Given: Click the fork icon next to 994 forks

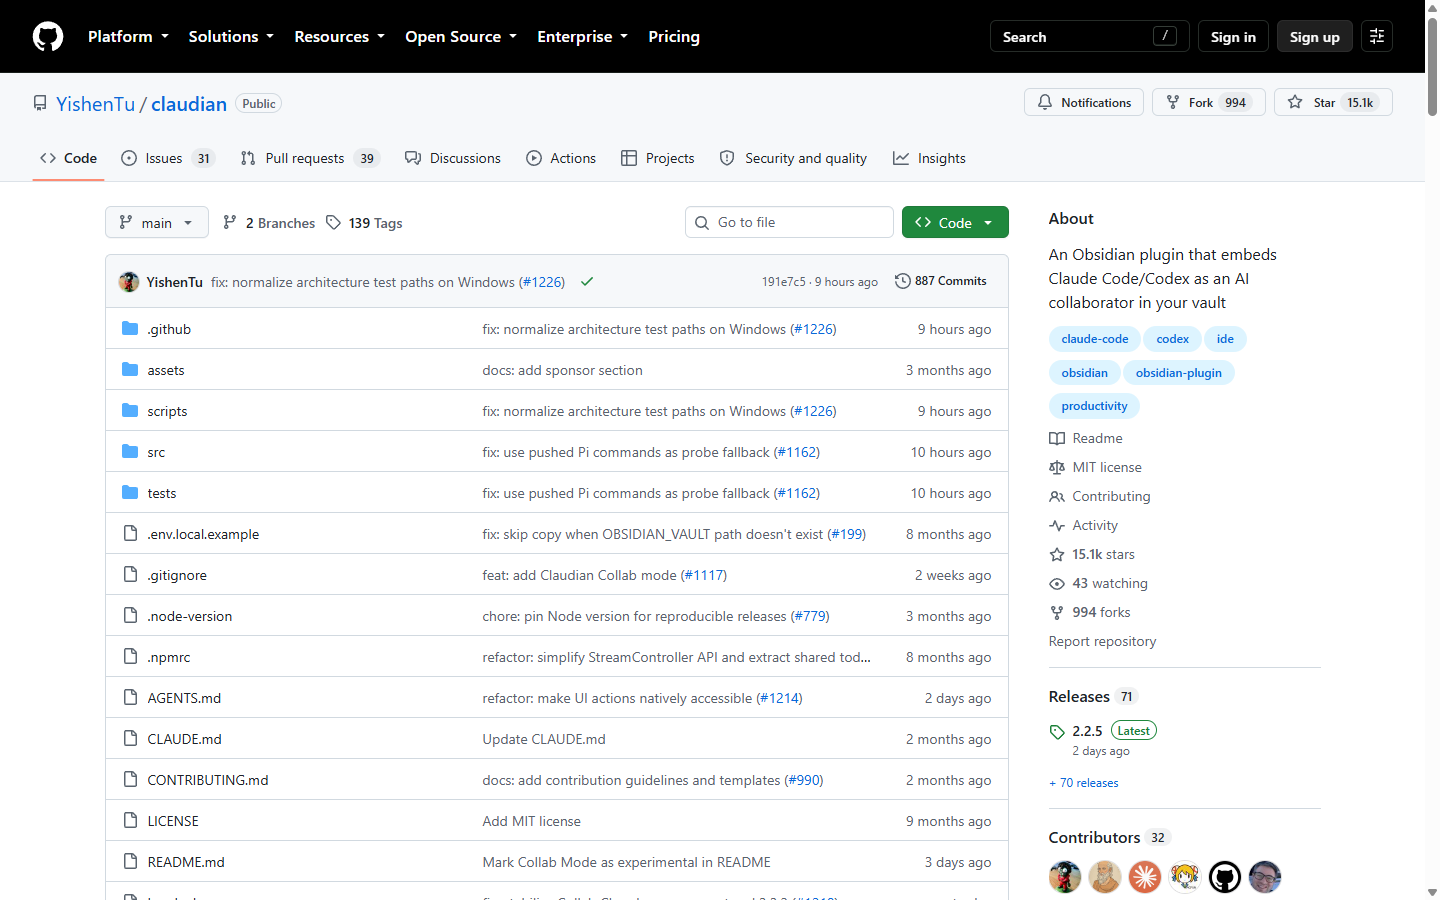Looking at the screenshot, I should (x=1057, y=612).
